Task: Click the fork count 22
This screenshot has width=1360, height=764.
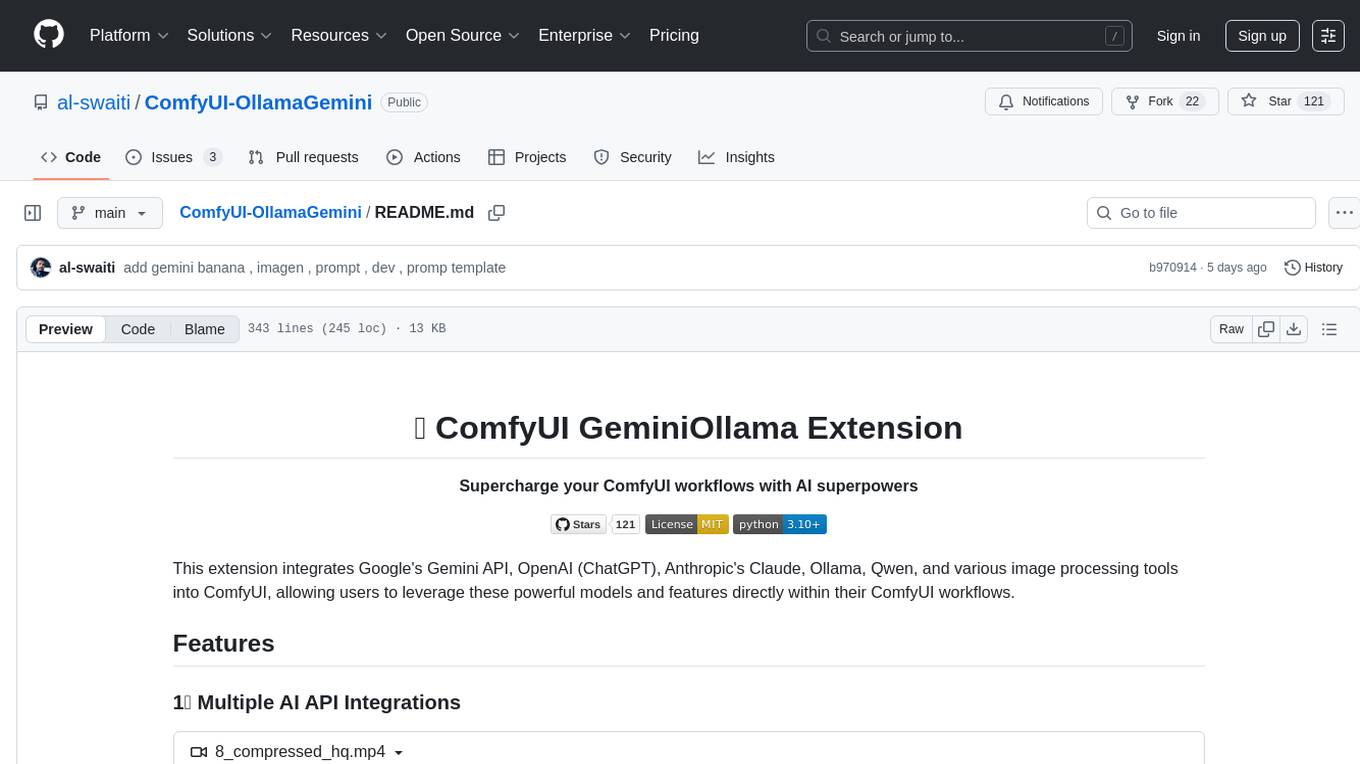Action: pyautogui.click(x=1191, y=102)
